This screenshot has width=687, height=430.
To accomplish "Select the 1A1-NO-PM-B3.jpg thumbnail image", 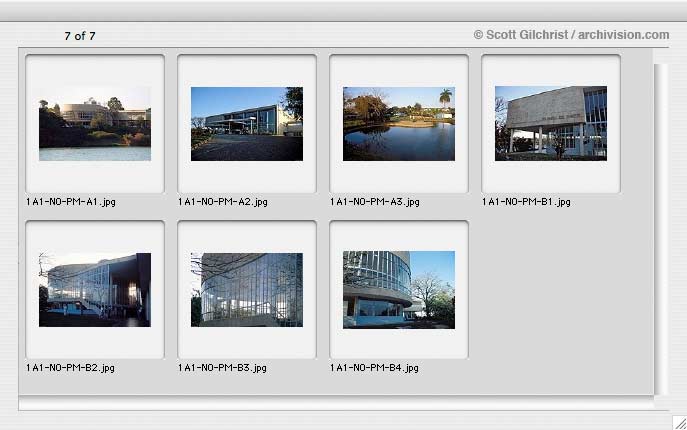I will click(x=247, y=290).
